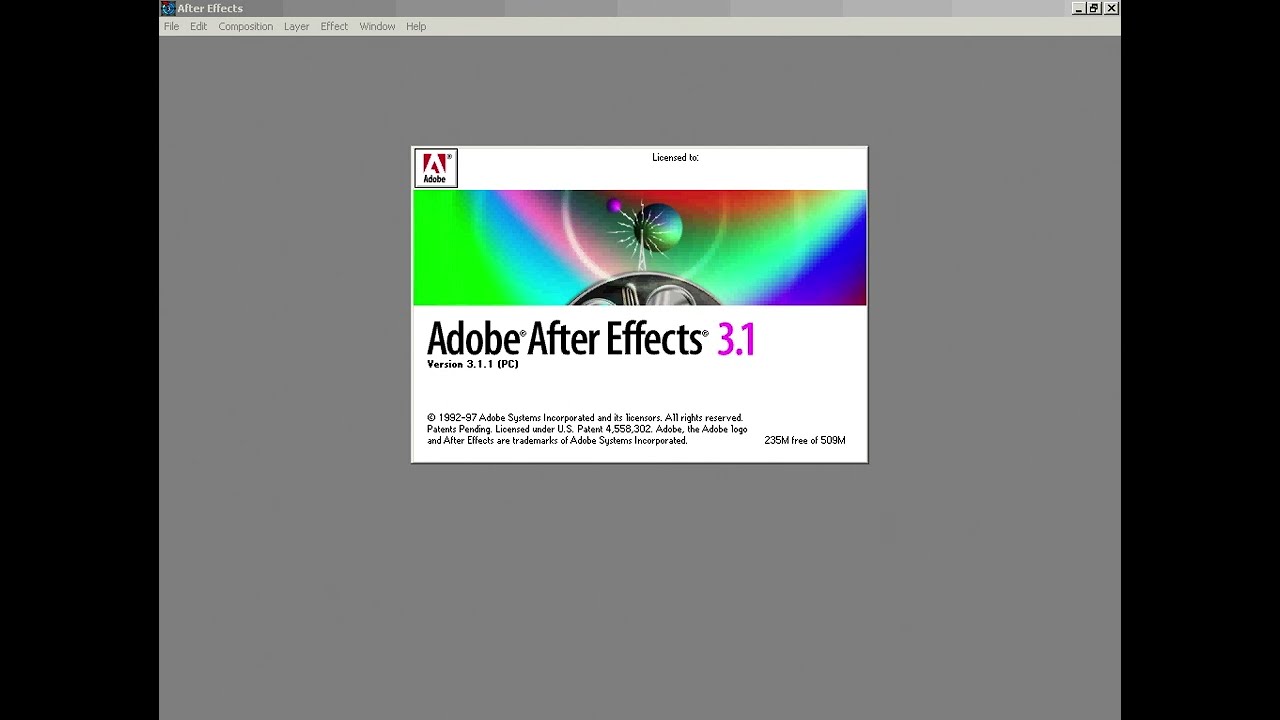Click the '235M free of 509M' memory text
The width and height of the screenshot is (1280, 720).
pyautogui.click(x=805, y=440)
